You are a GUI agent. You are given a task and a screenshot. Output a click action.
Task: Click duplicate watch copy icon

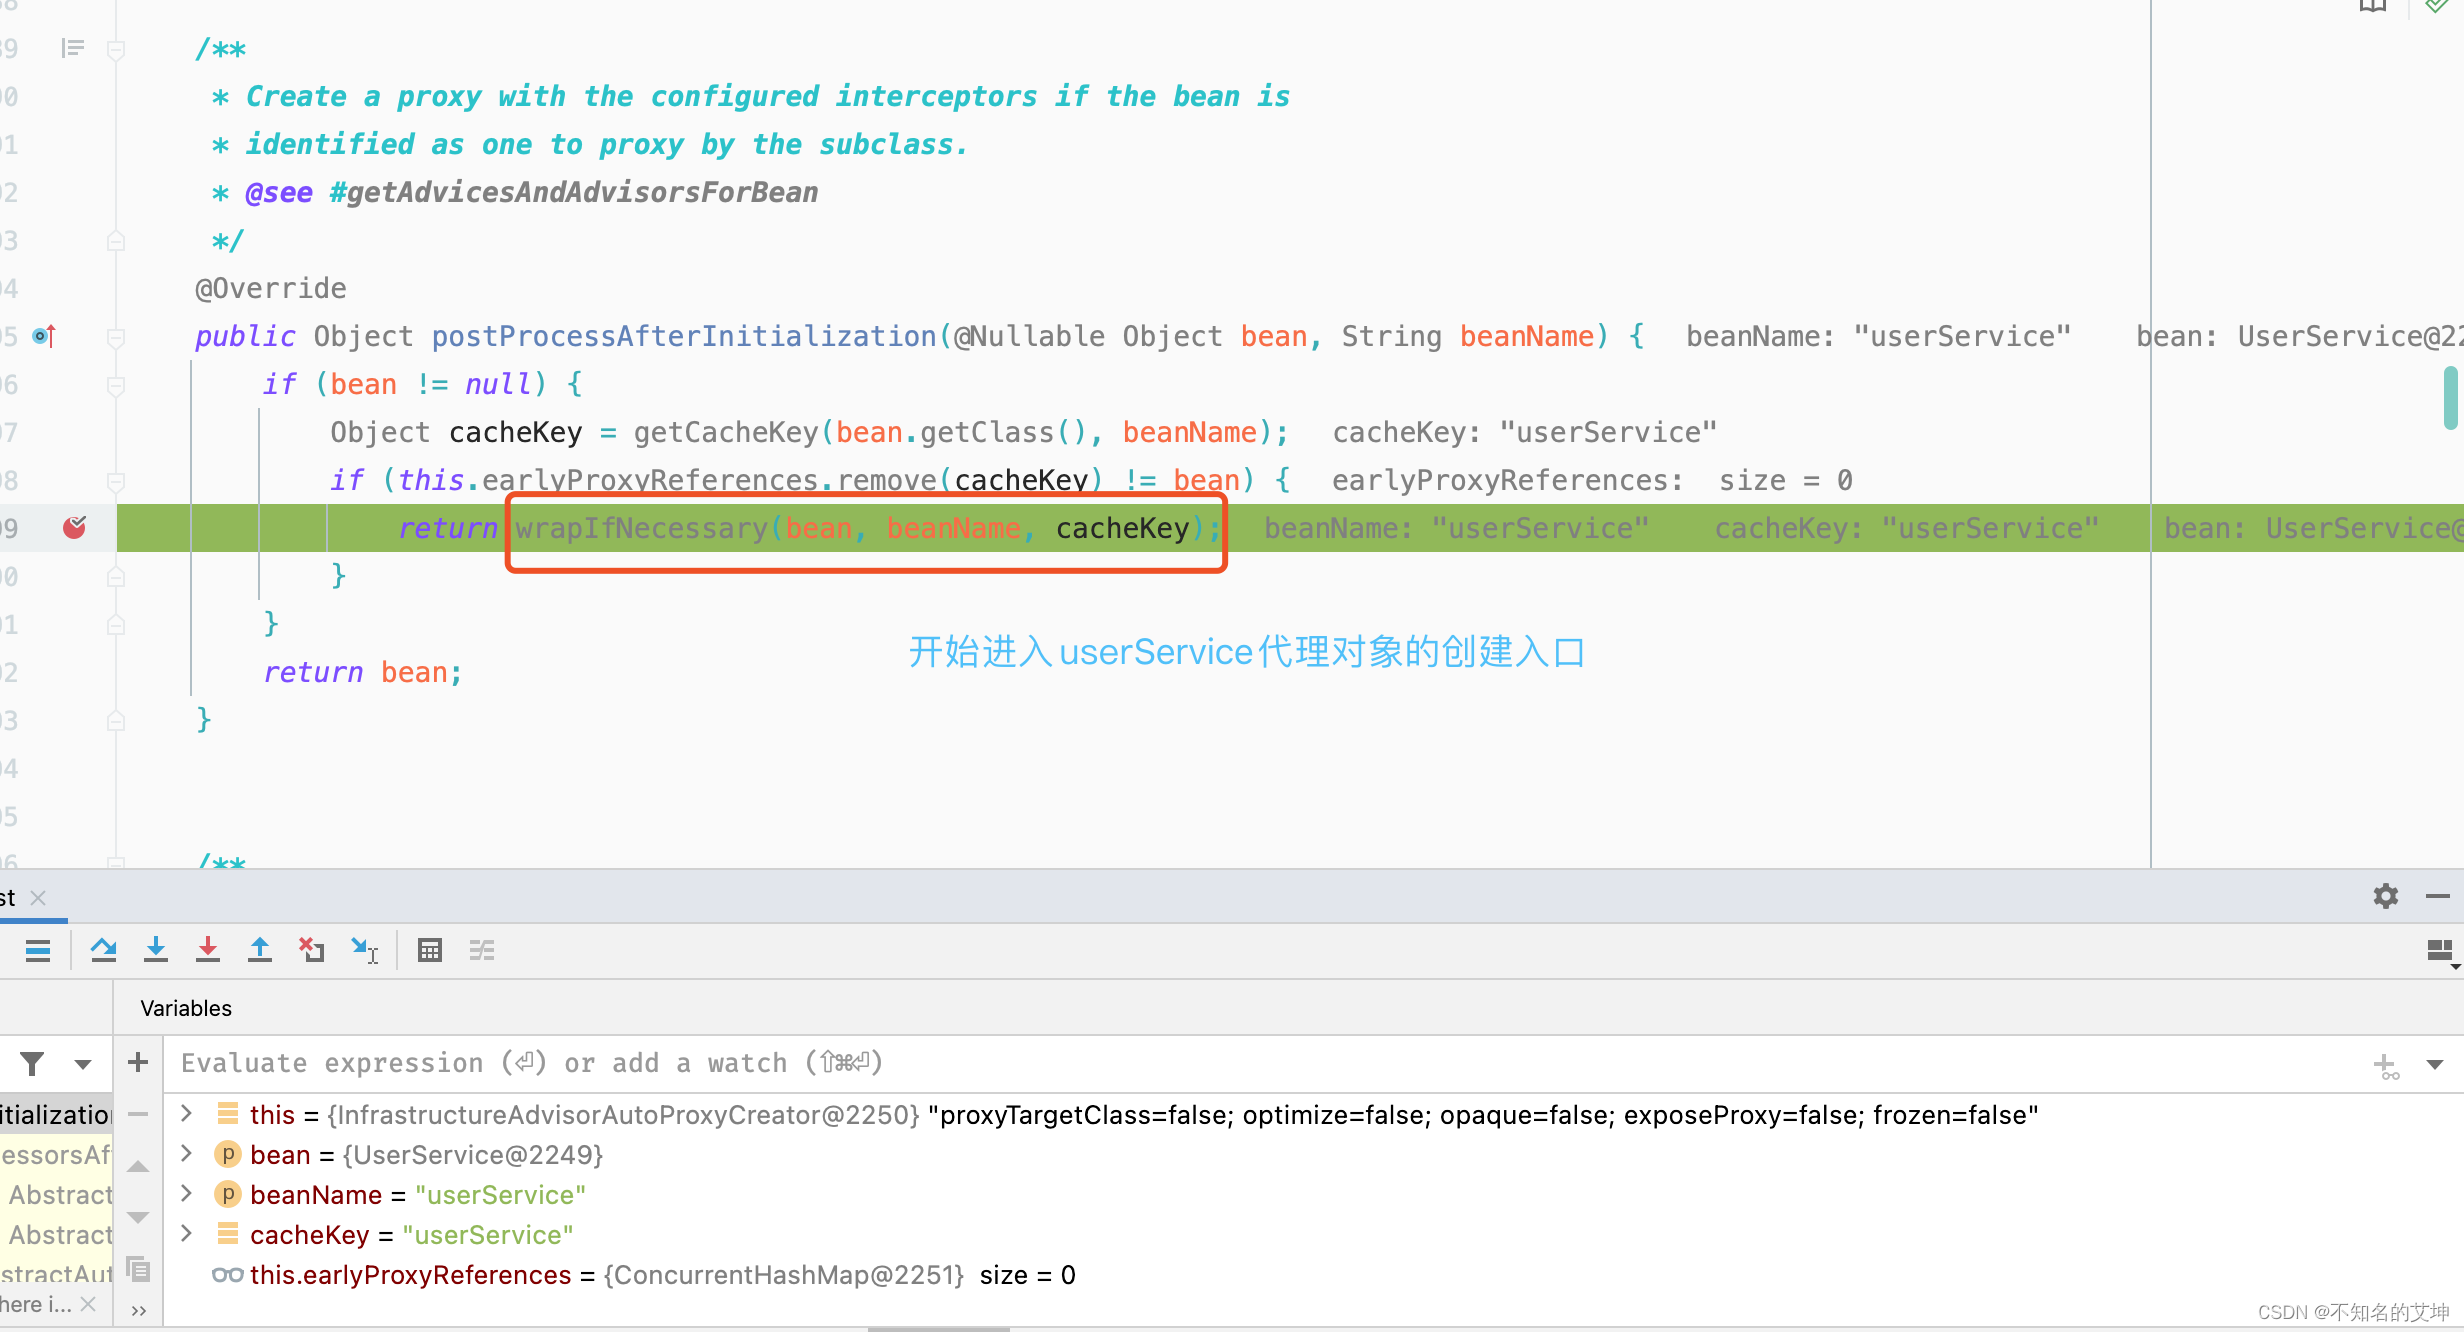click(x=138, y=1270)
